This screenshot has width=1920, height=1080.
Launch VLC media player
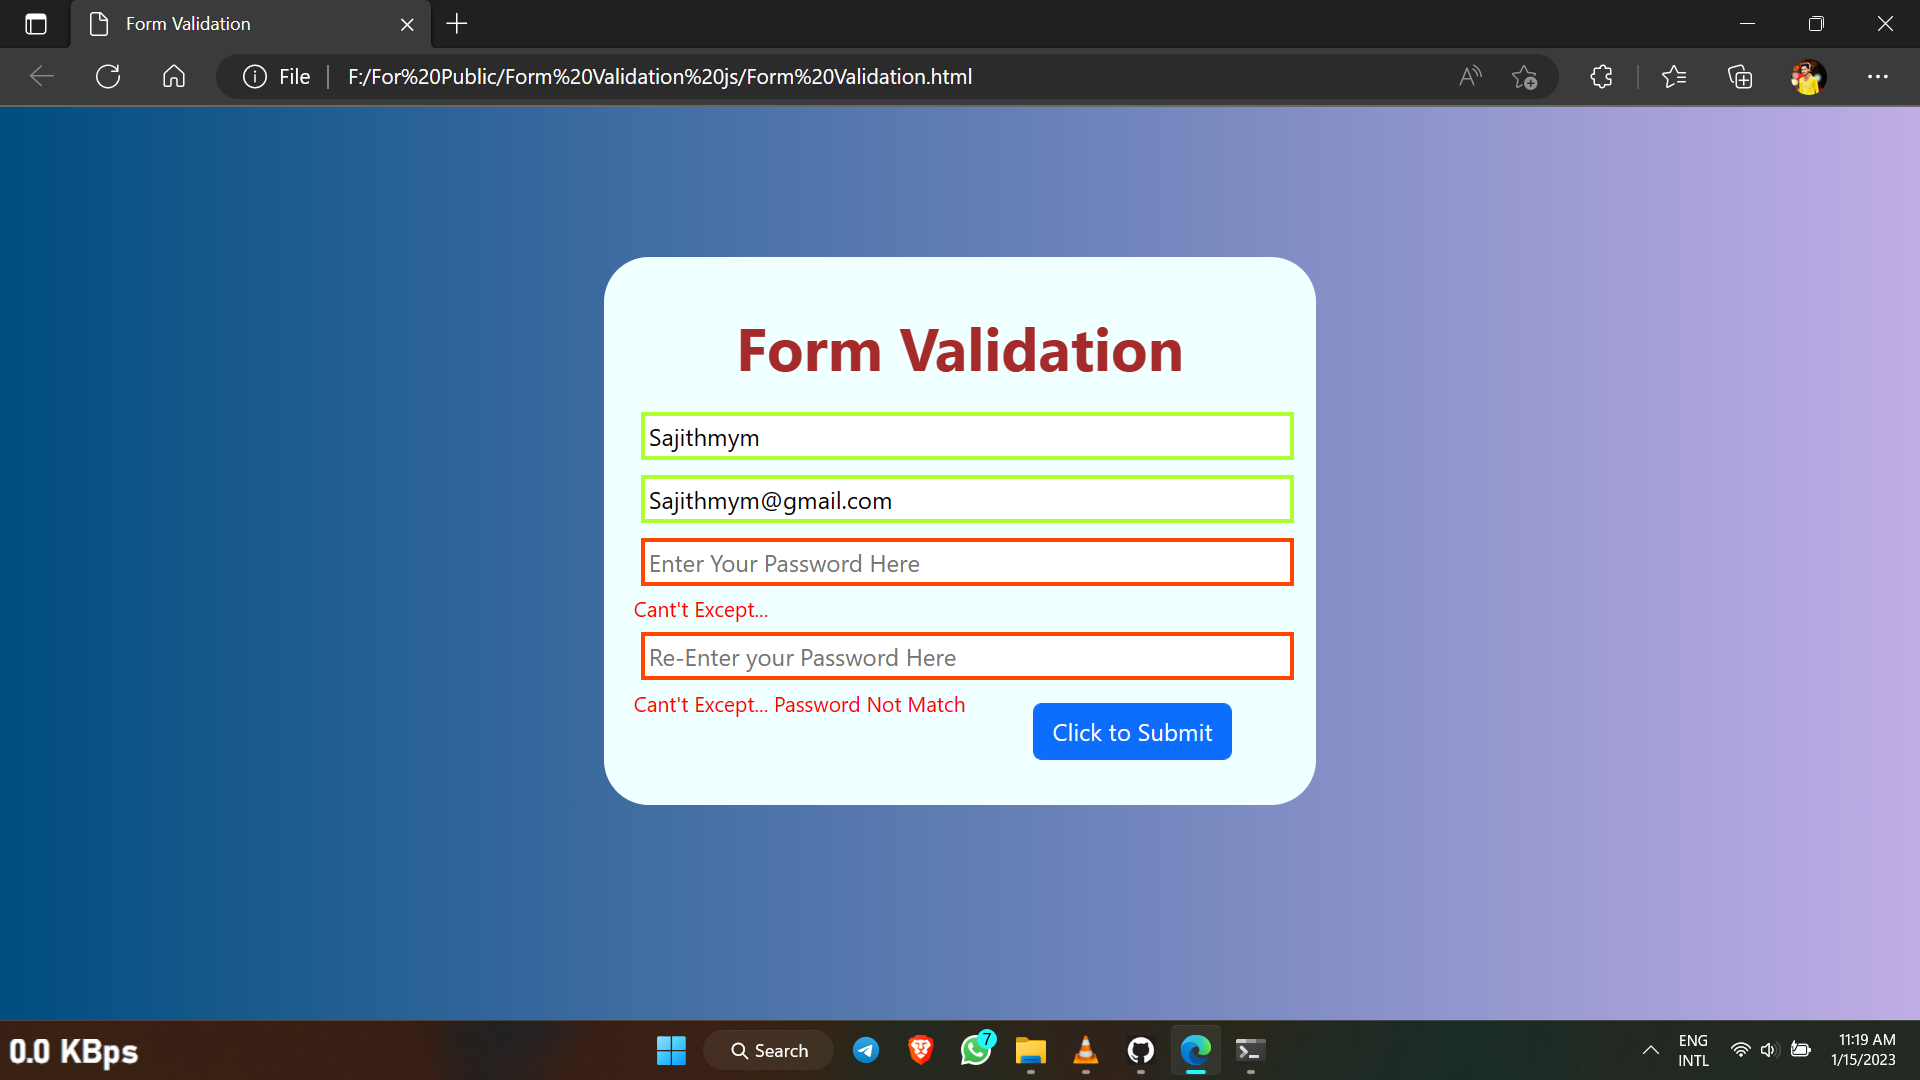1086,1050
